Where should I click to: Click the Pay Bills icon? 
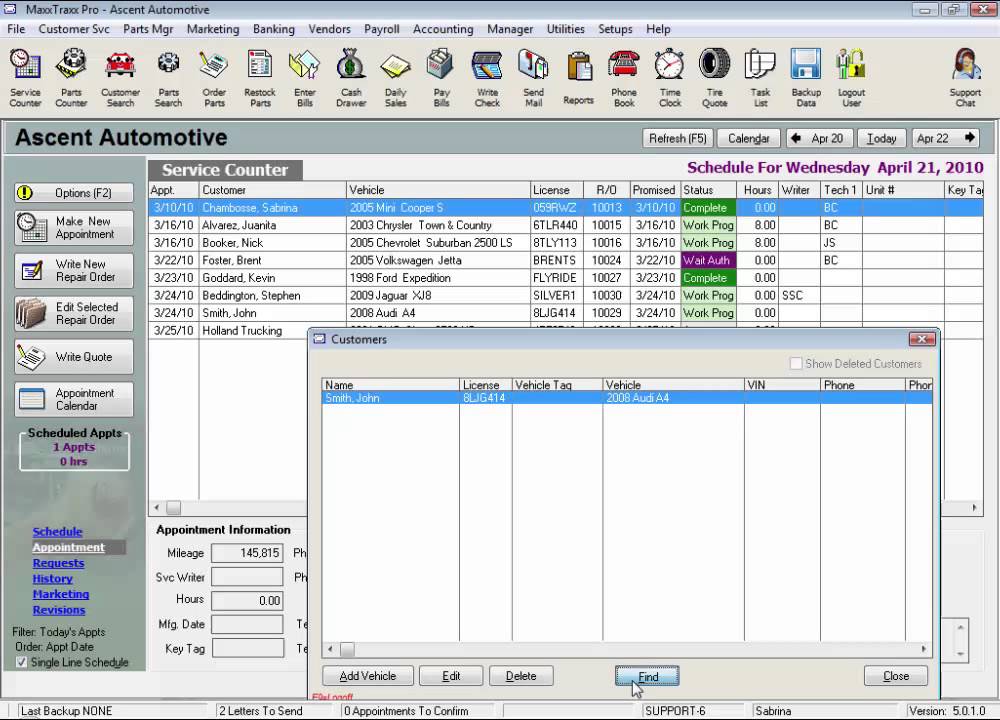pyautogui.click(x=441, y=78)
